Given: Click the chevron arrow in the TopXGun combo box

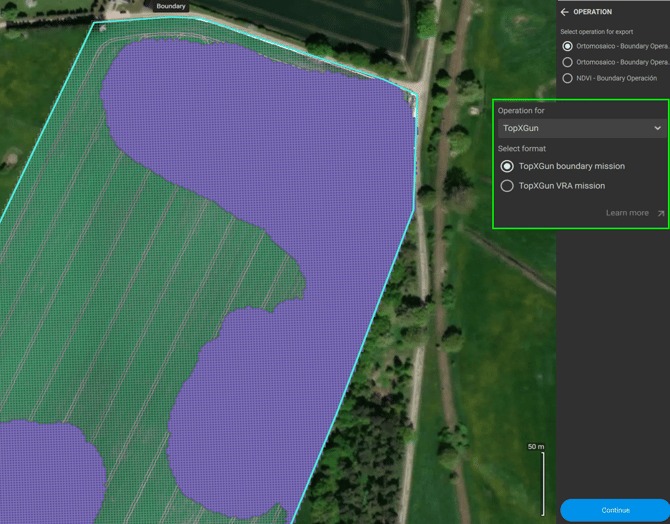Looking at the screenshot, I should coord(657,128).
